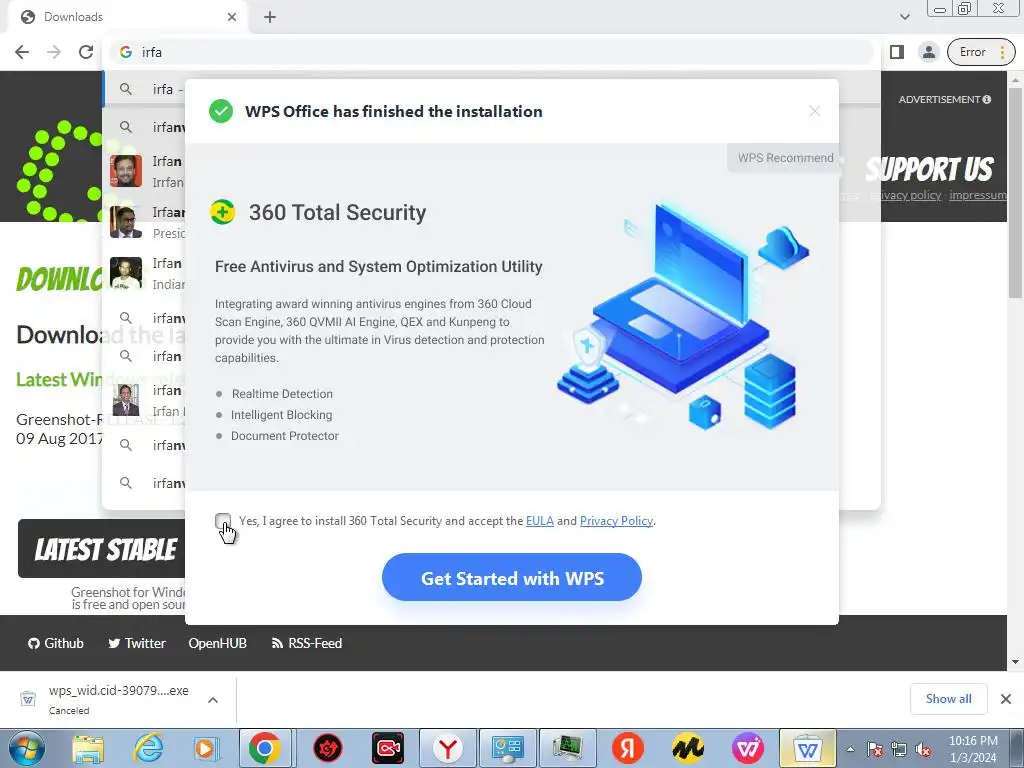Open the tab search dropdown arrow
This screenshot has height=768, width=1024.
pos(904,17)
